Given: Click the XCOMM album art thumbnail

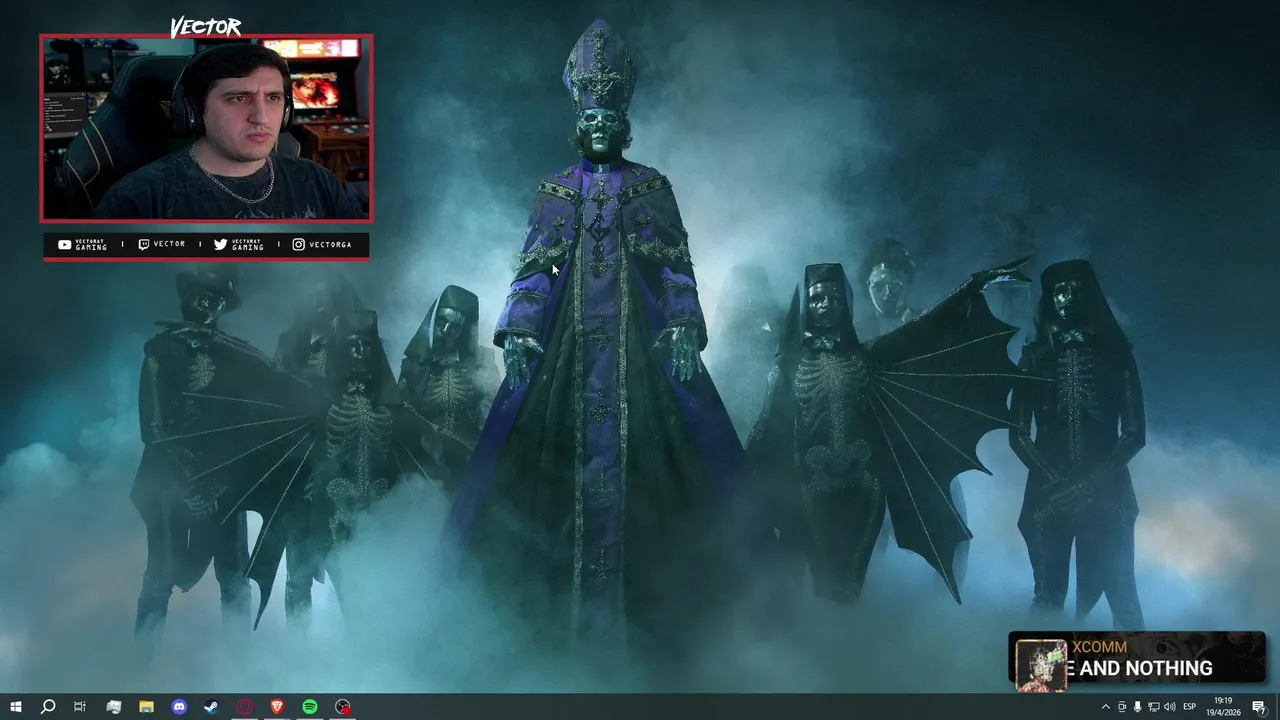Looking at the screenshot, I should point(1041,665).
